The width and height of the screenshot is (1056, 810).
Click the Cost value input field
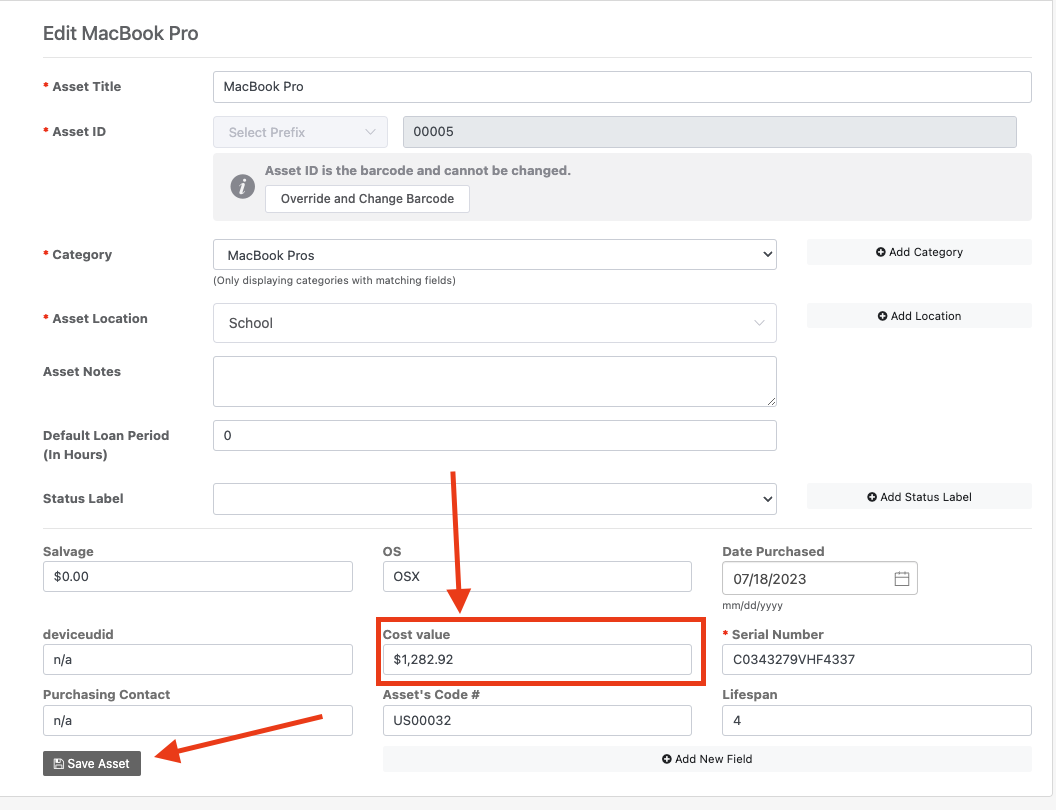pyautogui.click(x=537, y=660)
